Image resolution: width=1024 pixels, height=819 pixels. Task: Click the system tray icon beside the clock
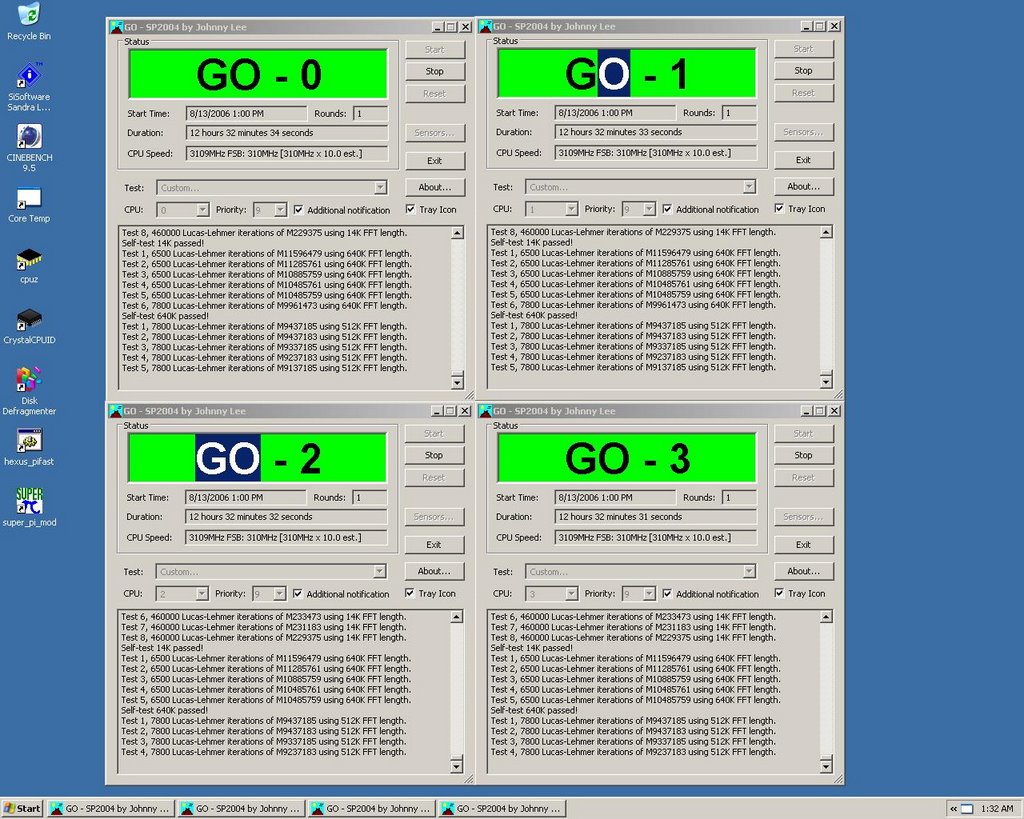967,809
